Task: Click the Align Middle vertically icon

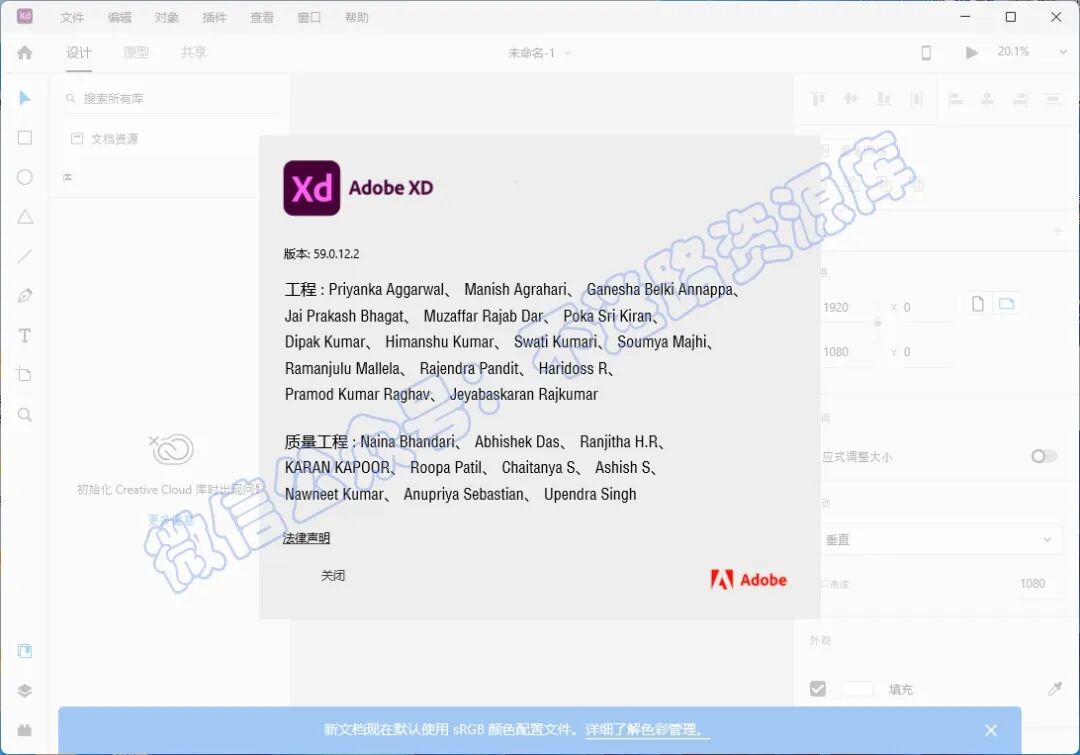Action: click(851, 99)
